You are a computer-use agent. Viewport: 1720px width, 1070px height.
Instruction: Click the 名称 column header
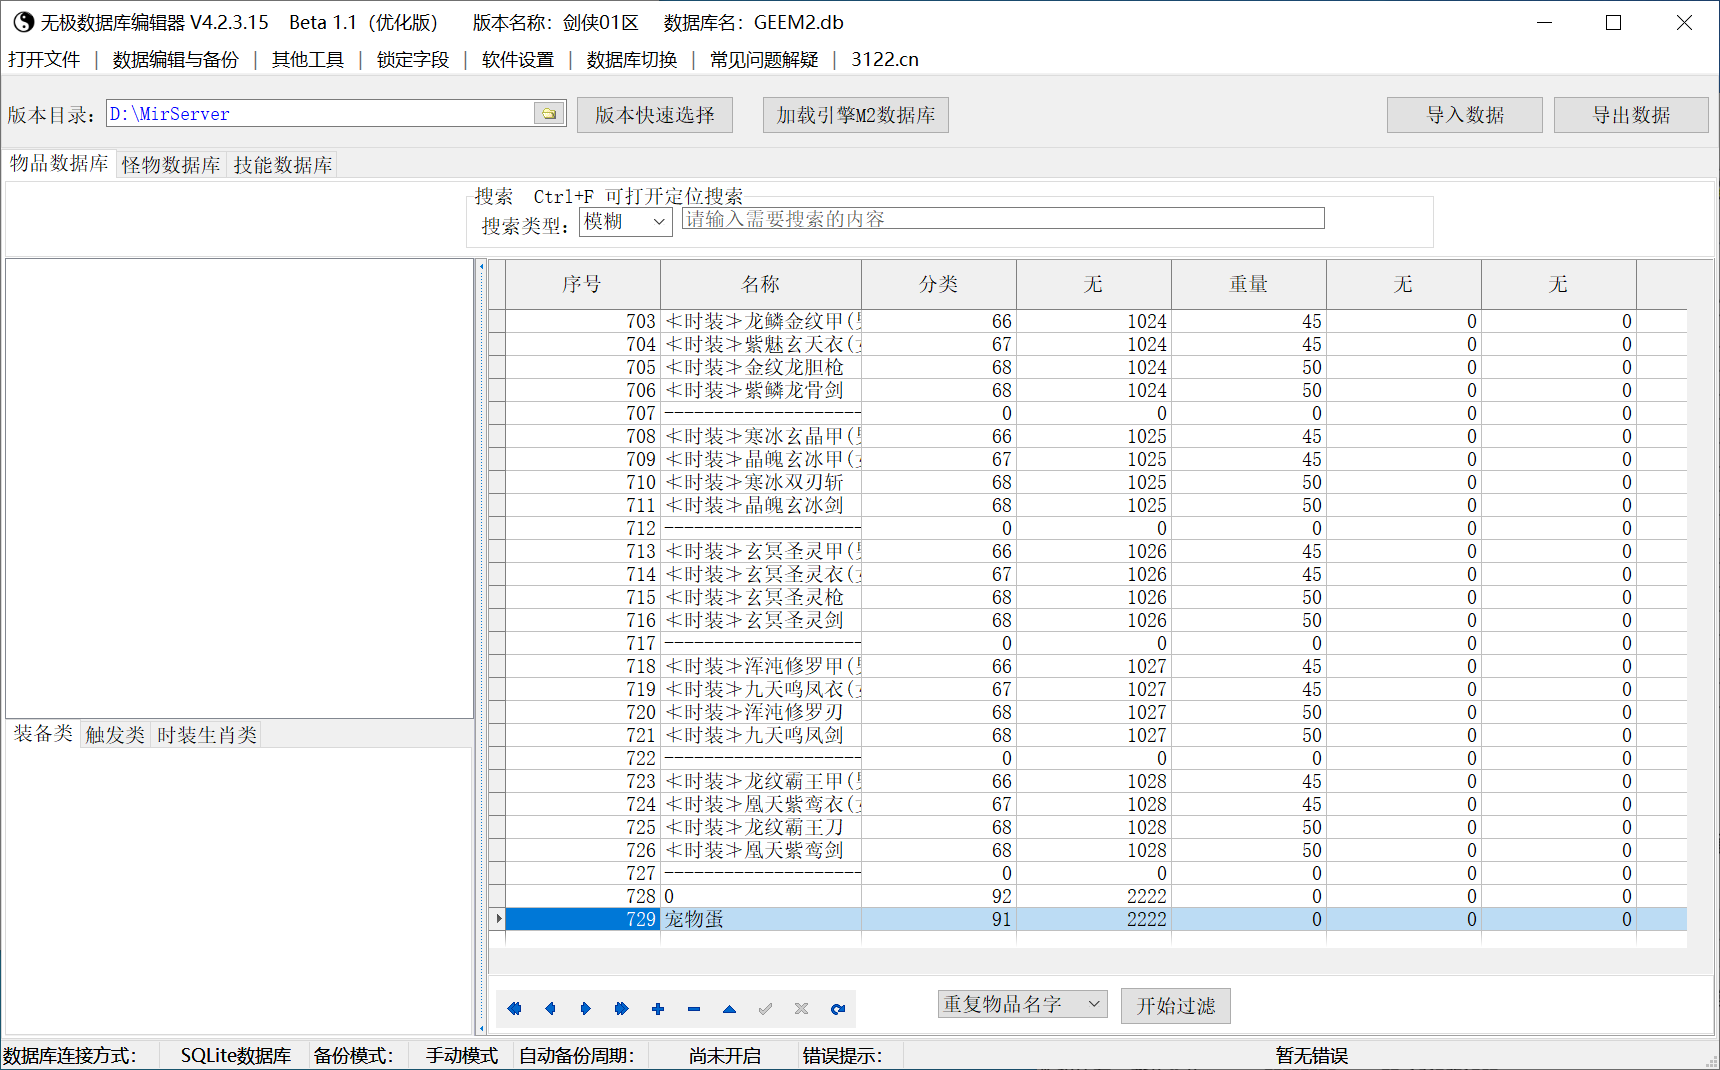pos(761,284)
